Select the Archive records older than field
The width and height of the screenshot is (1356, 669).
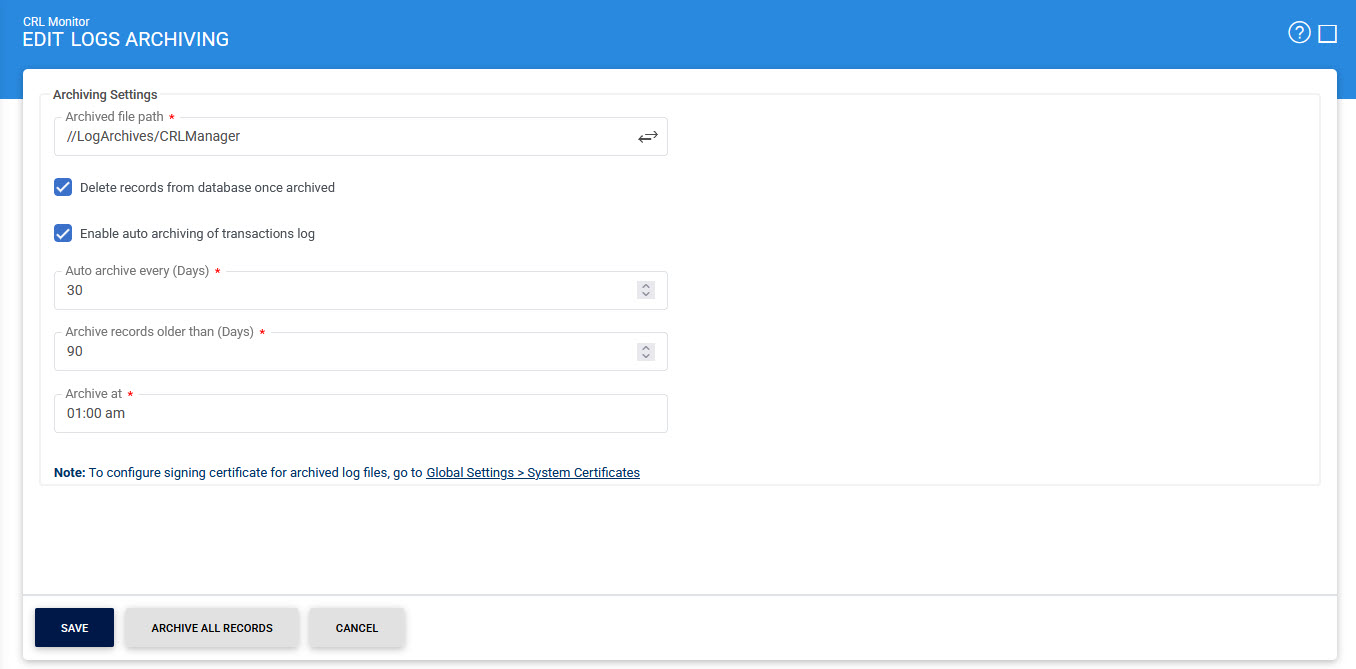tap(340, 352)
